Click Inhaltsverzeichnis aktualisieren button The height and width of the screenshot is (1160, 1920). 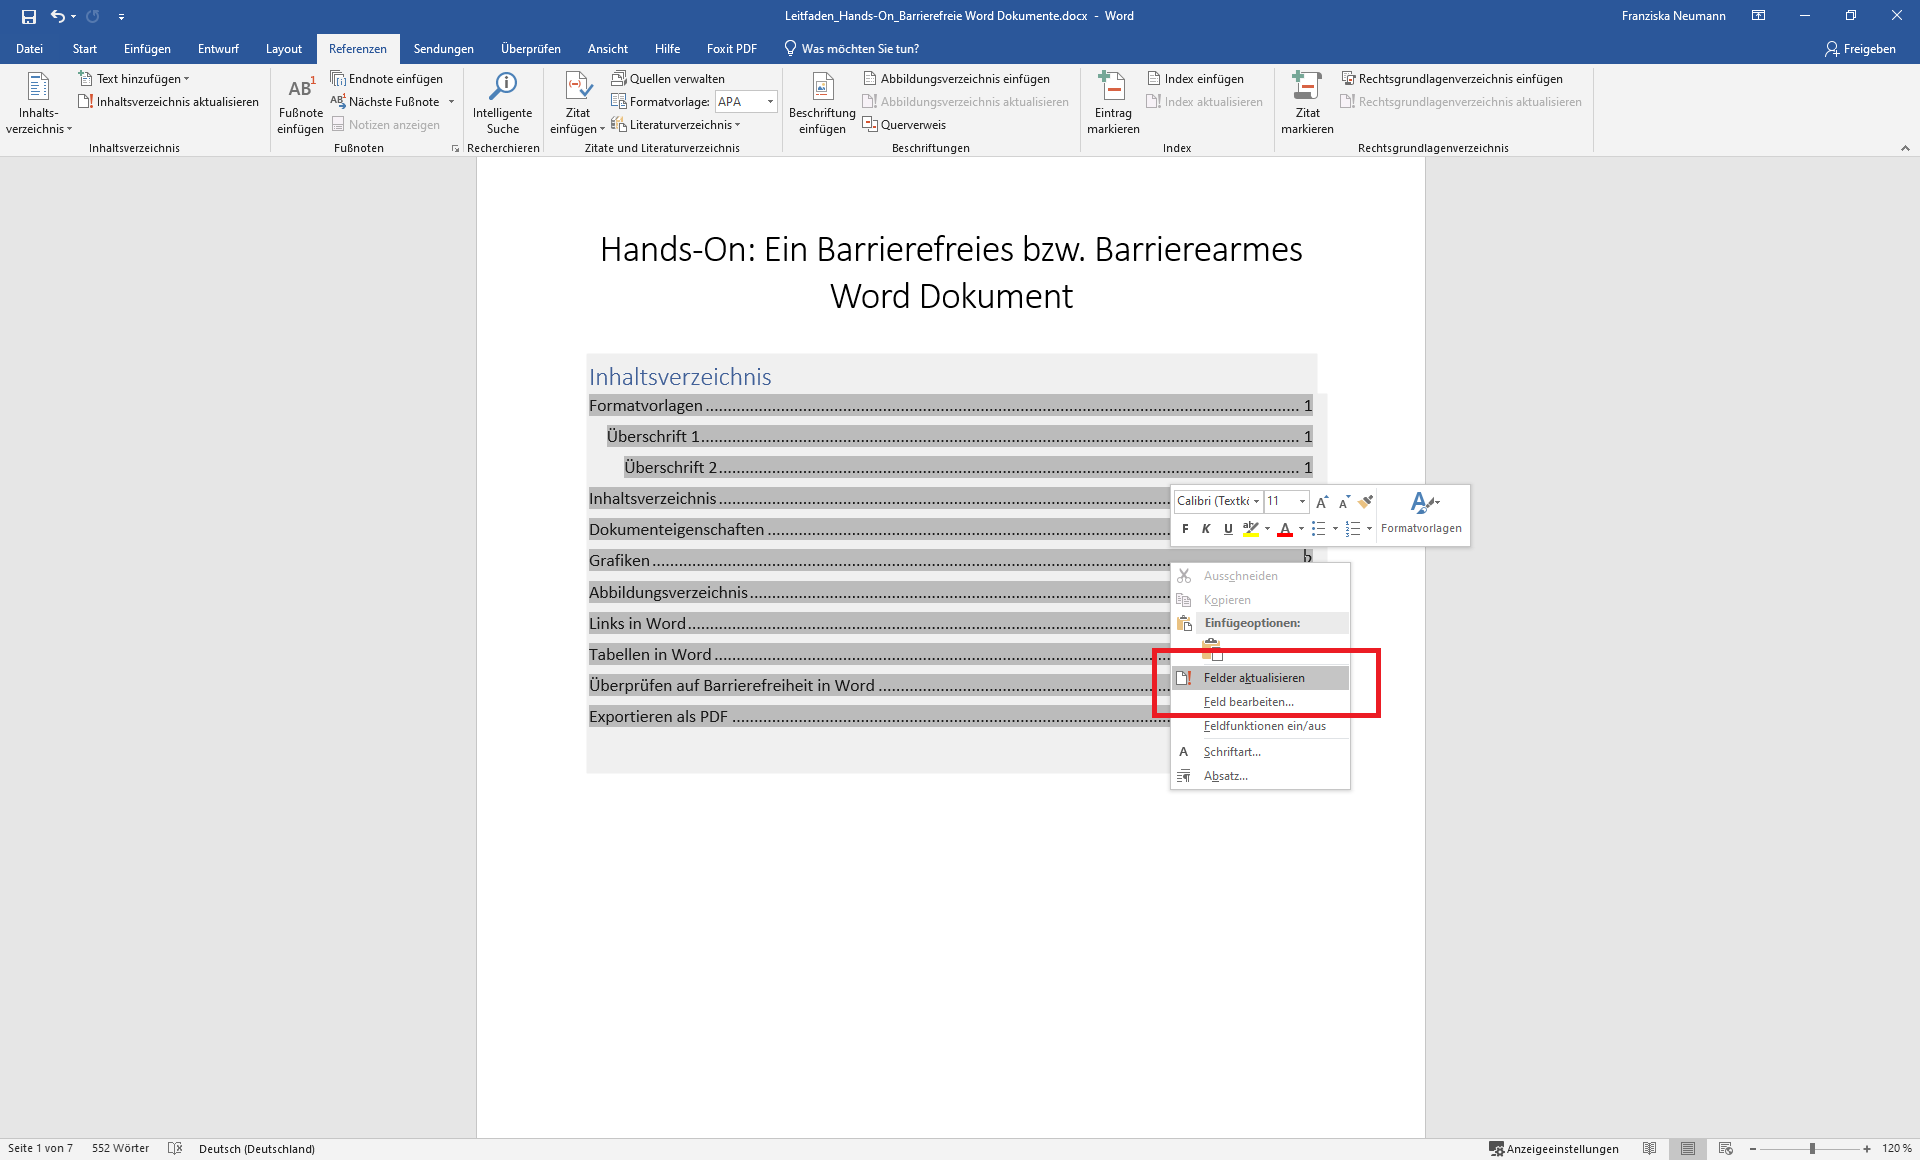(x=168, y=102)
